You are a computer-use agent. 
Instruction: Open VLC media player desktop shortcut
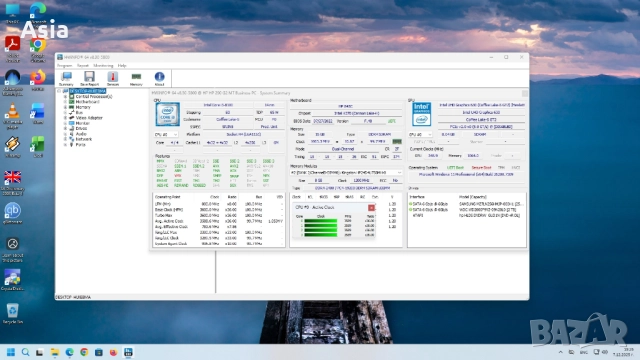(13, 116)
